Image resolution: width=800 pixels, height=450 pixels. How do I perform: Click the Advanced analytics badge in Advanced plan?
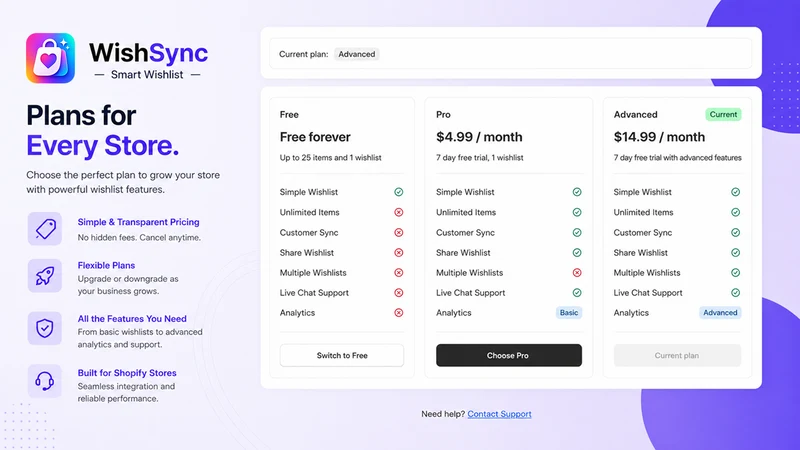click(x=720, y=313)
